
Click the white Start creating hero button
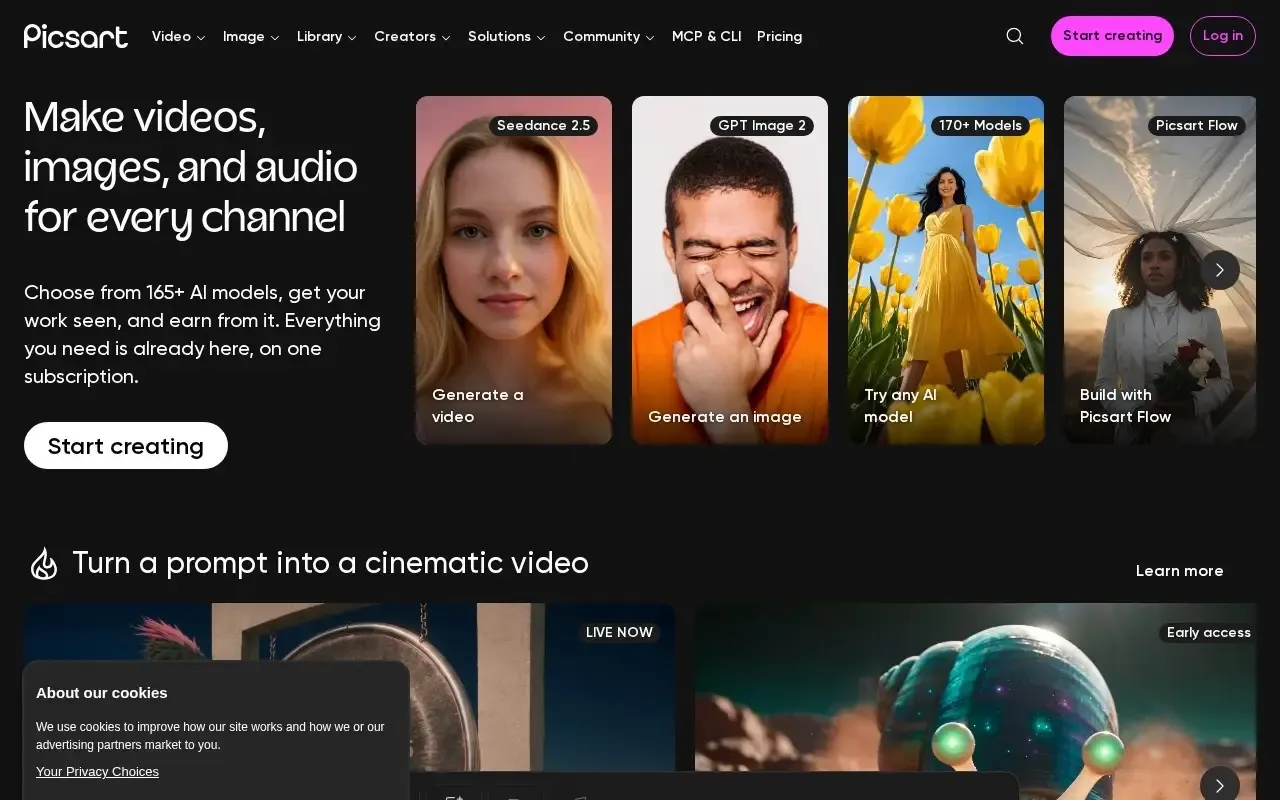click(x=126, y=446)
